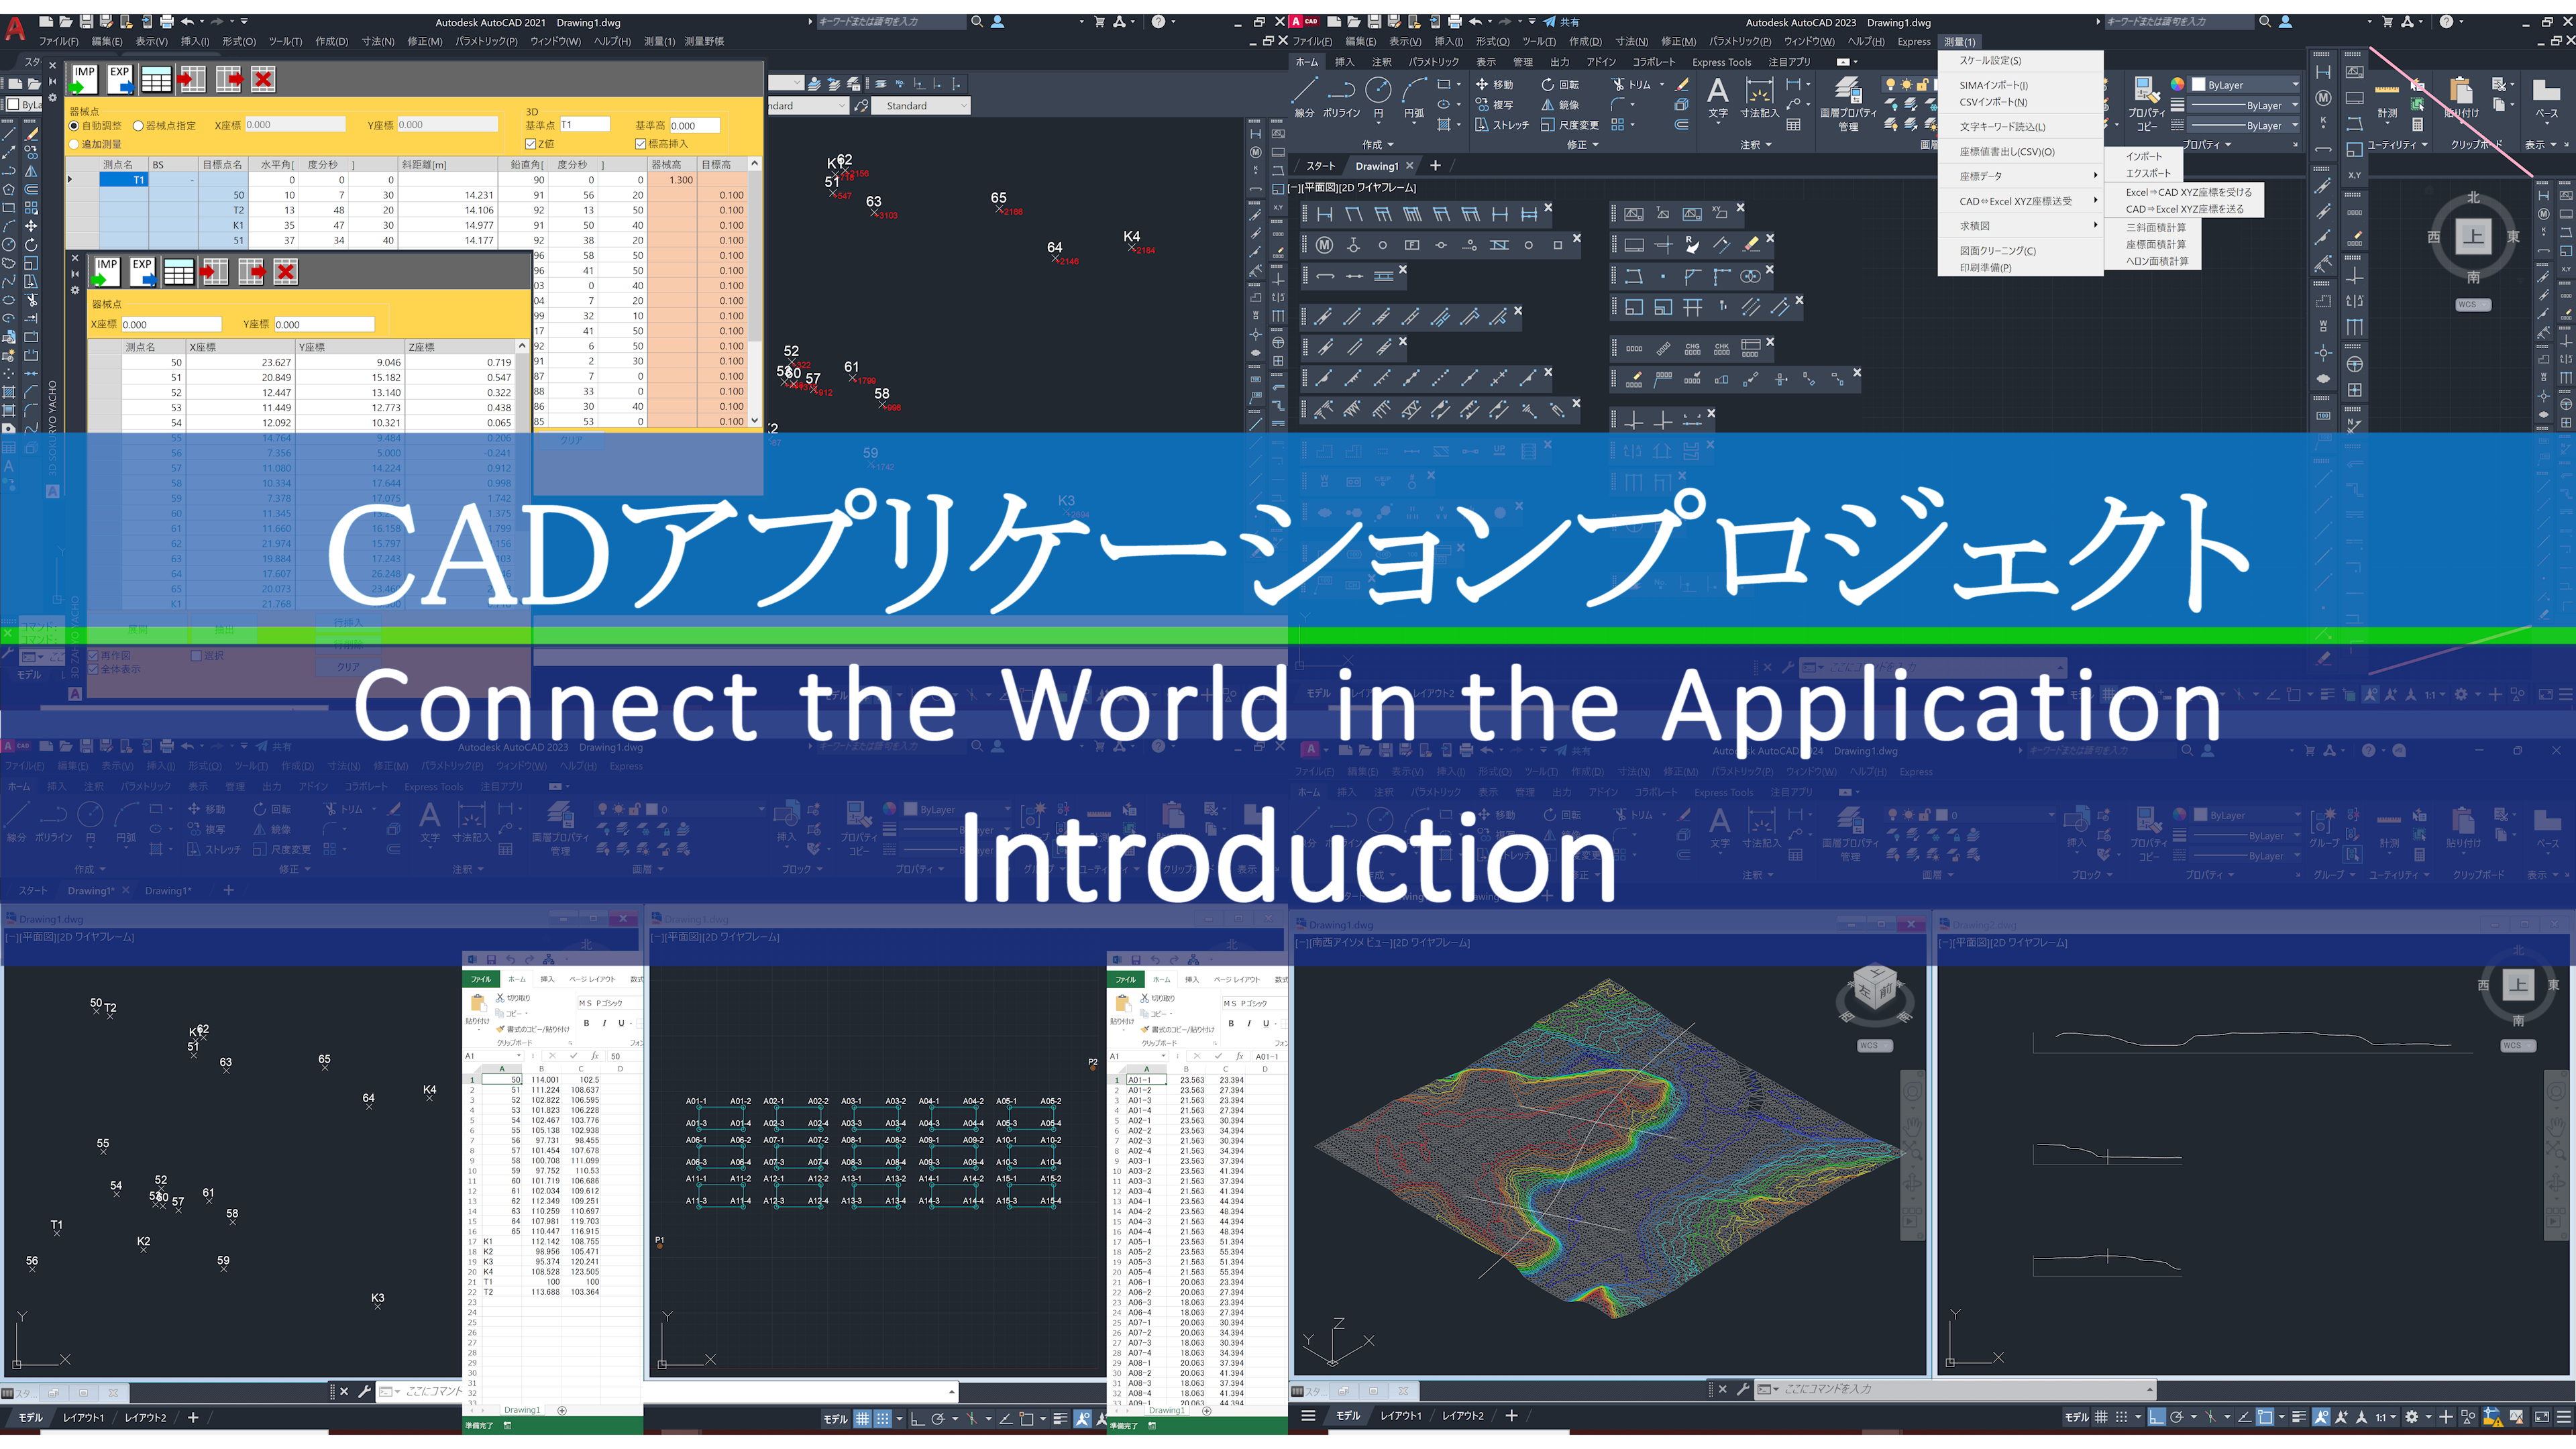
Task: Select the 器械点指定 radio button
Action: (138, 126)
